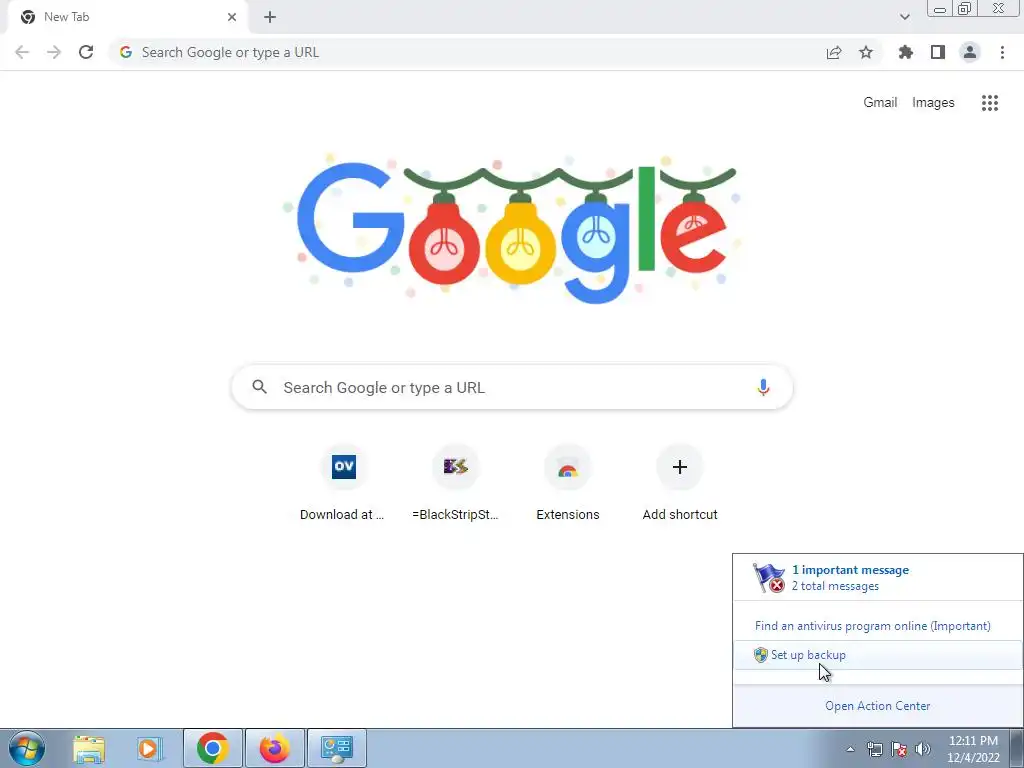The width and height of the screenshot is (1024, 768).
Task: Click the Google holiday doodle logo
Action: pyautogui.click(x=513, y=229)
